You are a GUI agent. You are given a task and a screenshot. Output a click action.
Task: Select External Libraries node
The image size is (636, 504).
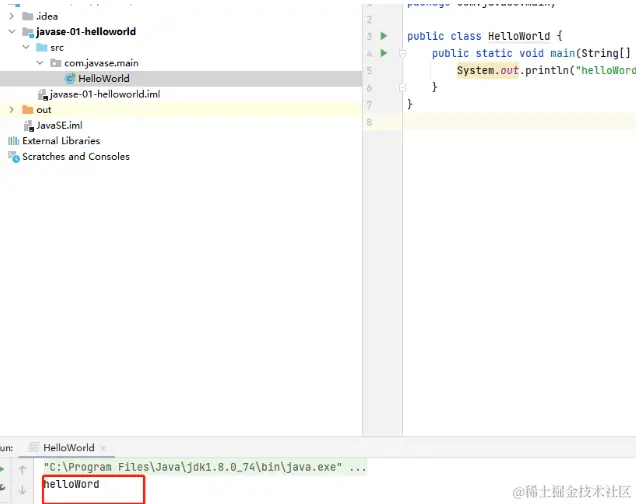(x=61, y=141)
